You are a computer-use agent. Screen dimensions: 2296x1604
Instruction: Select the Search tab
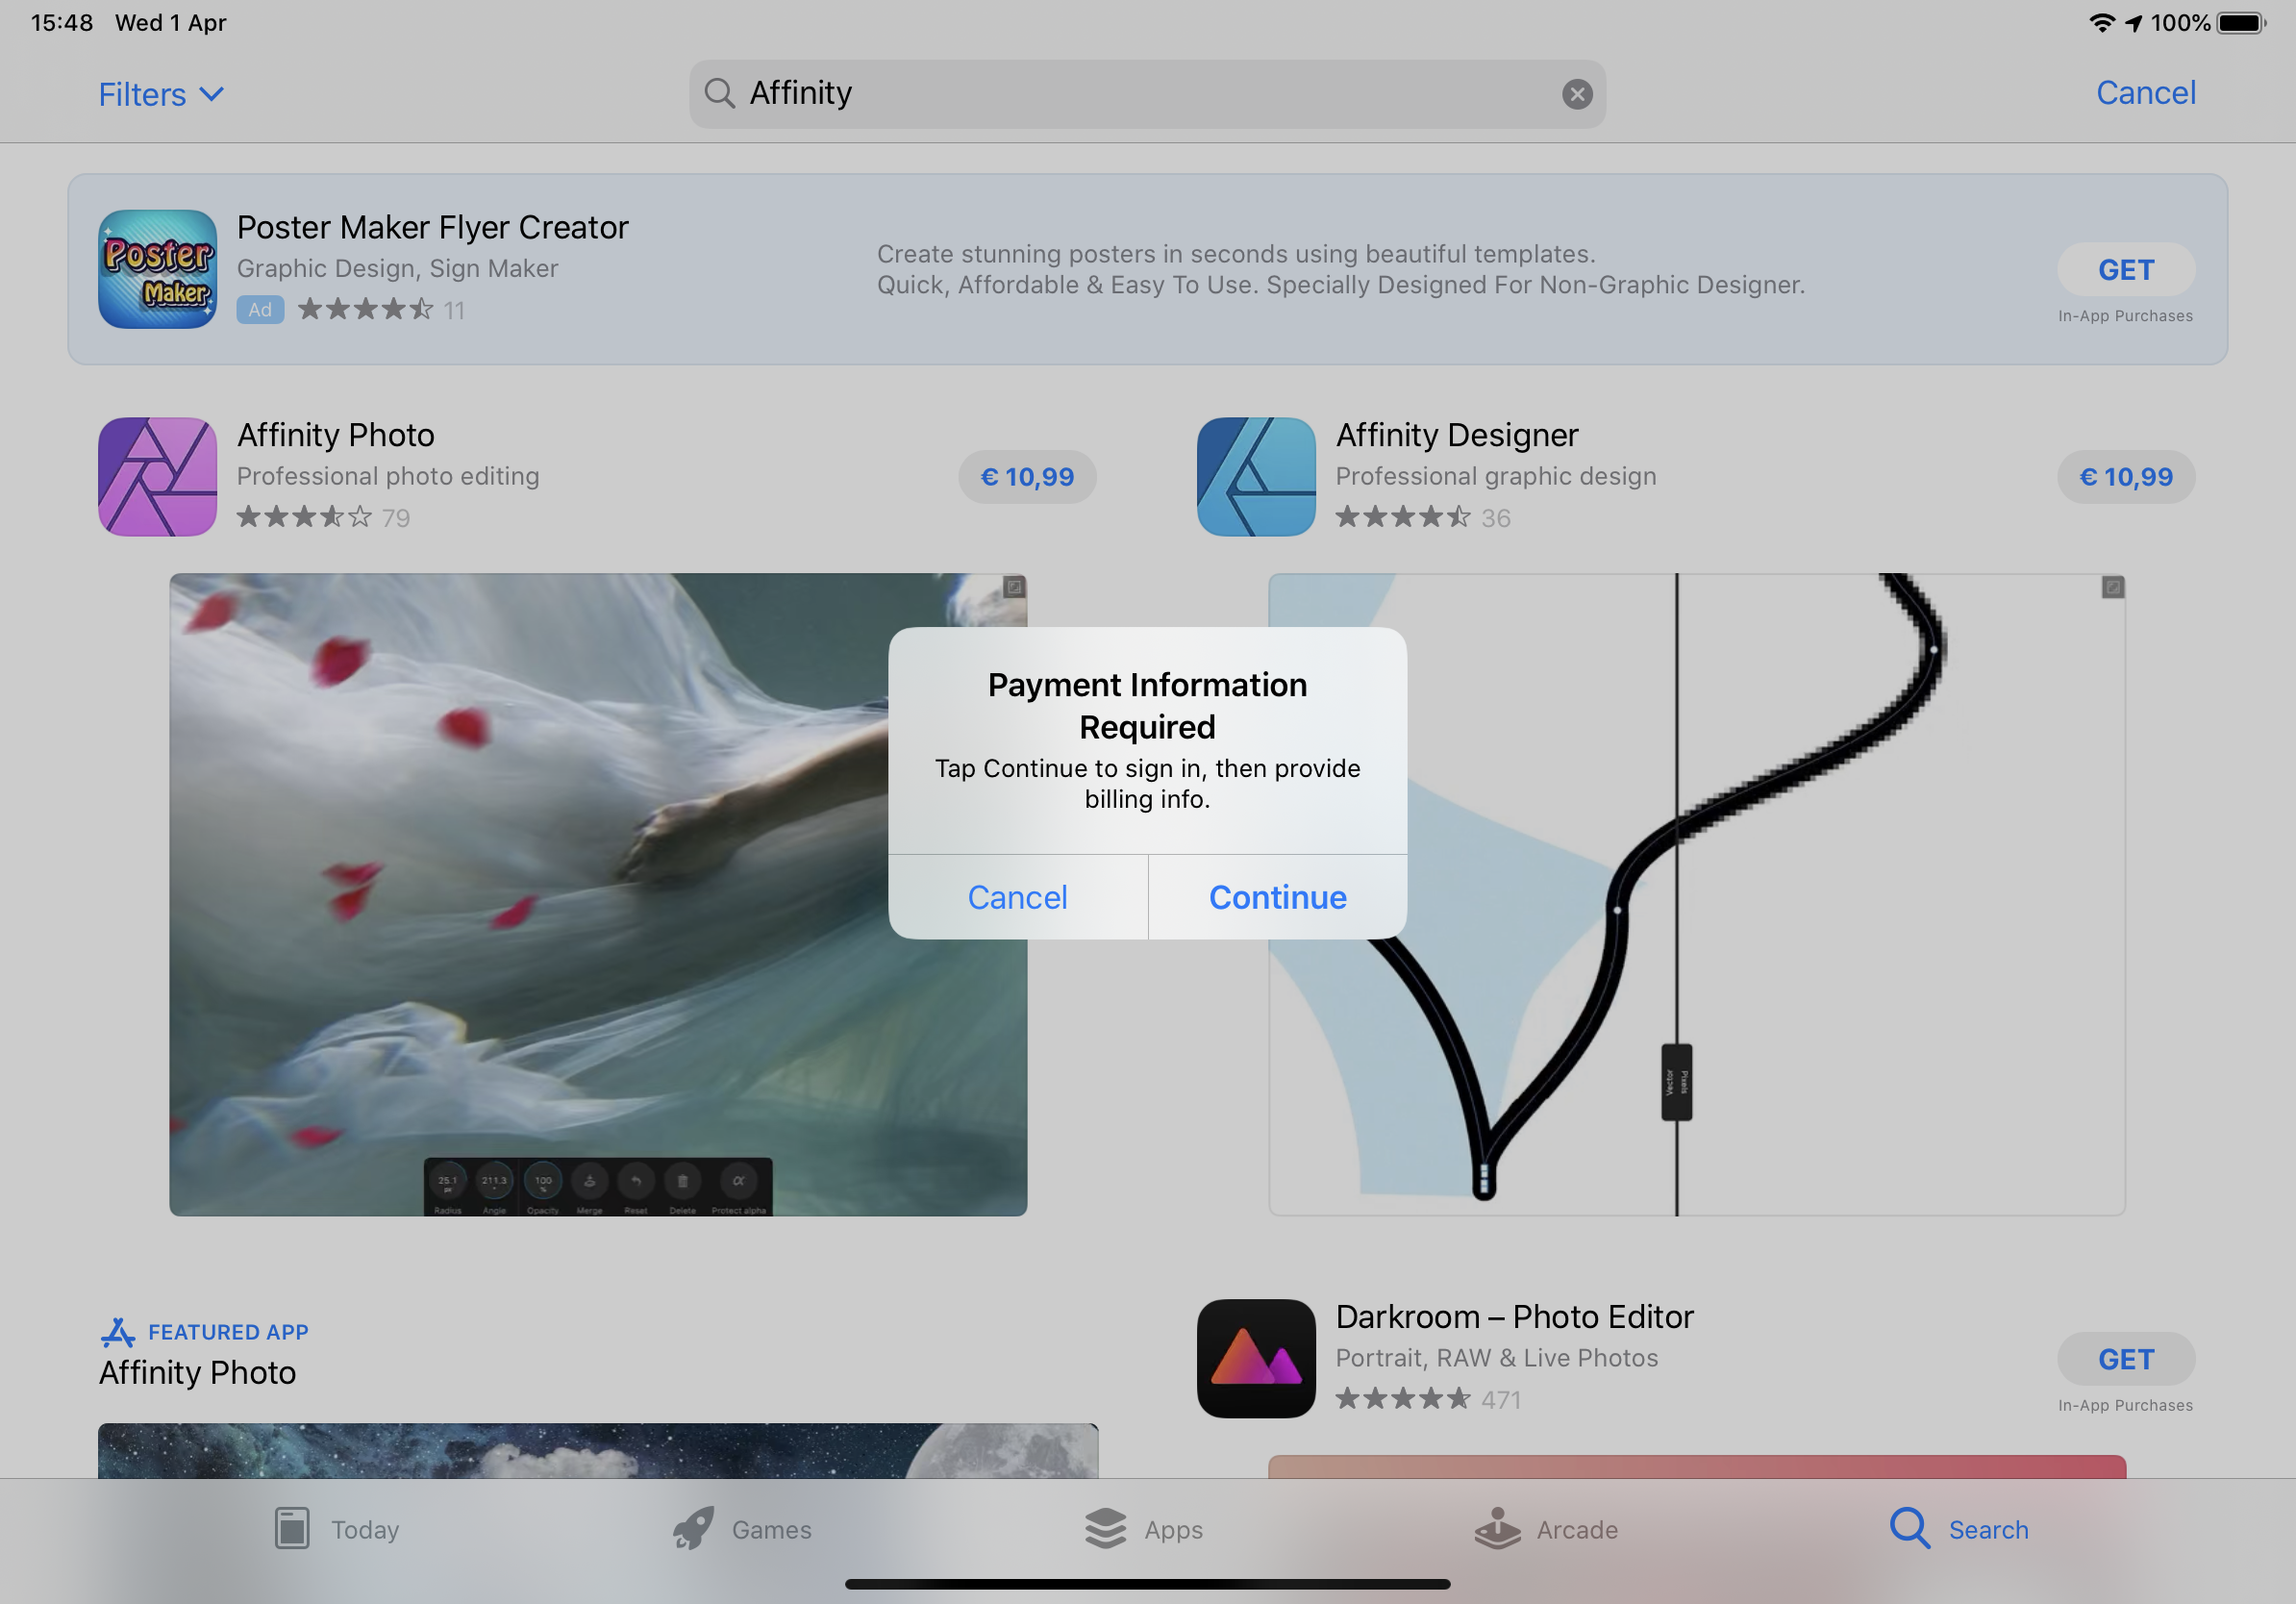point(1958,1528)
